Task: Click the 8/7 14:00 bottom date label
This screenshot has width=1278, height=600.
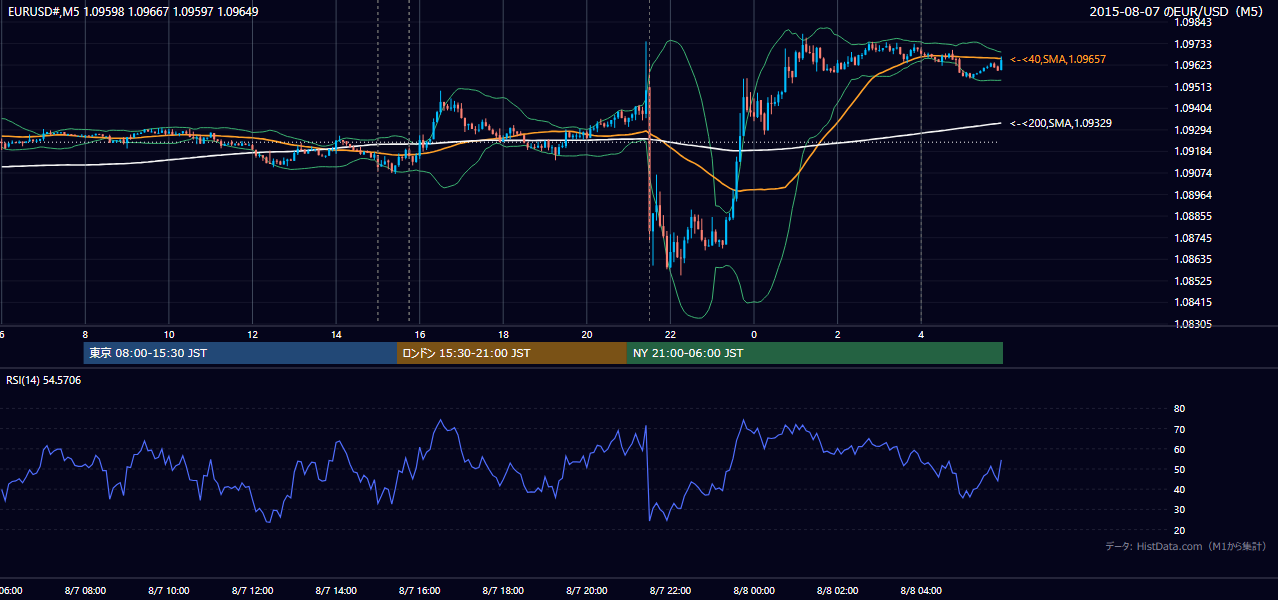Action: pos(336,591)
